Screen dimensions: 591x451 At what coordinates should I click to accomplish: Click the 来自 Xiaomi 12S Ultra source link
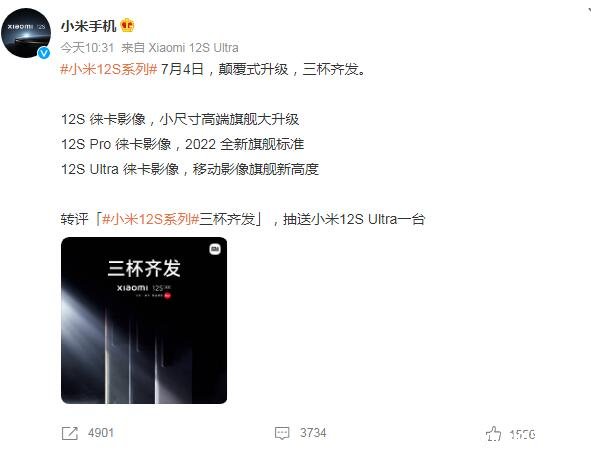point(180,48)
